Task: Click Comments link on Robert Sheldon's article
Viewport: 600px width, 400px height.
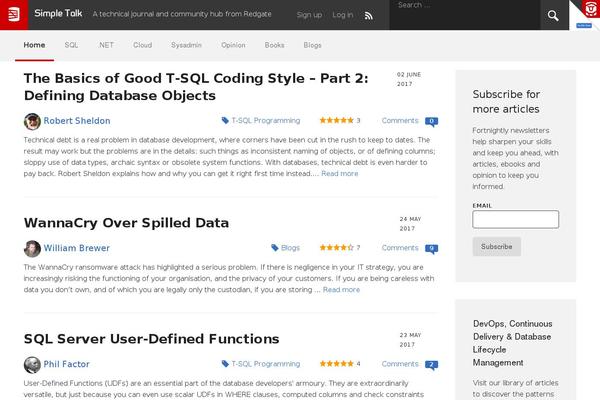Action: (x=400, y=121)
